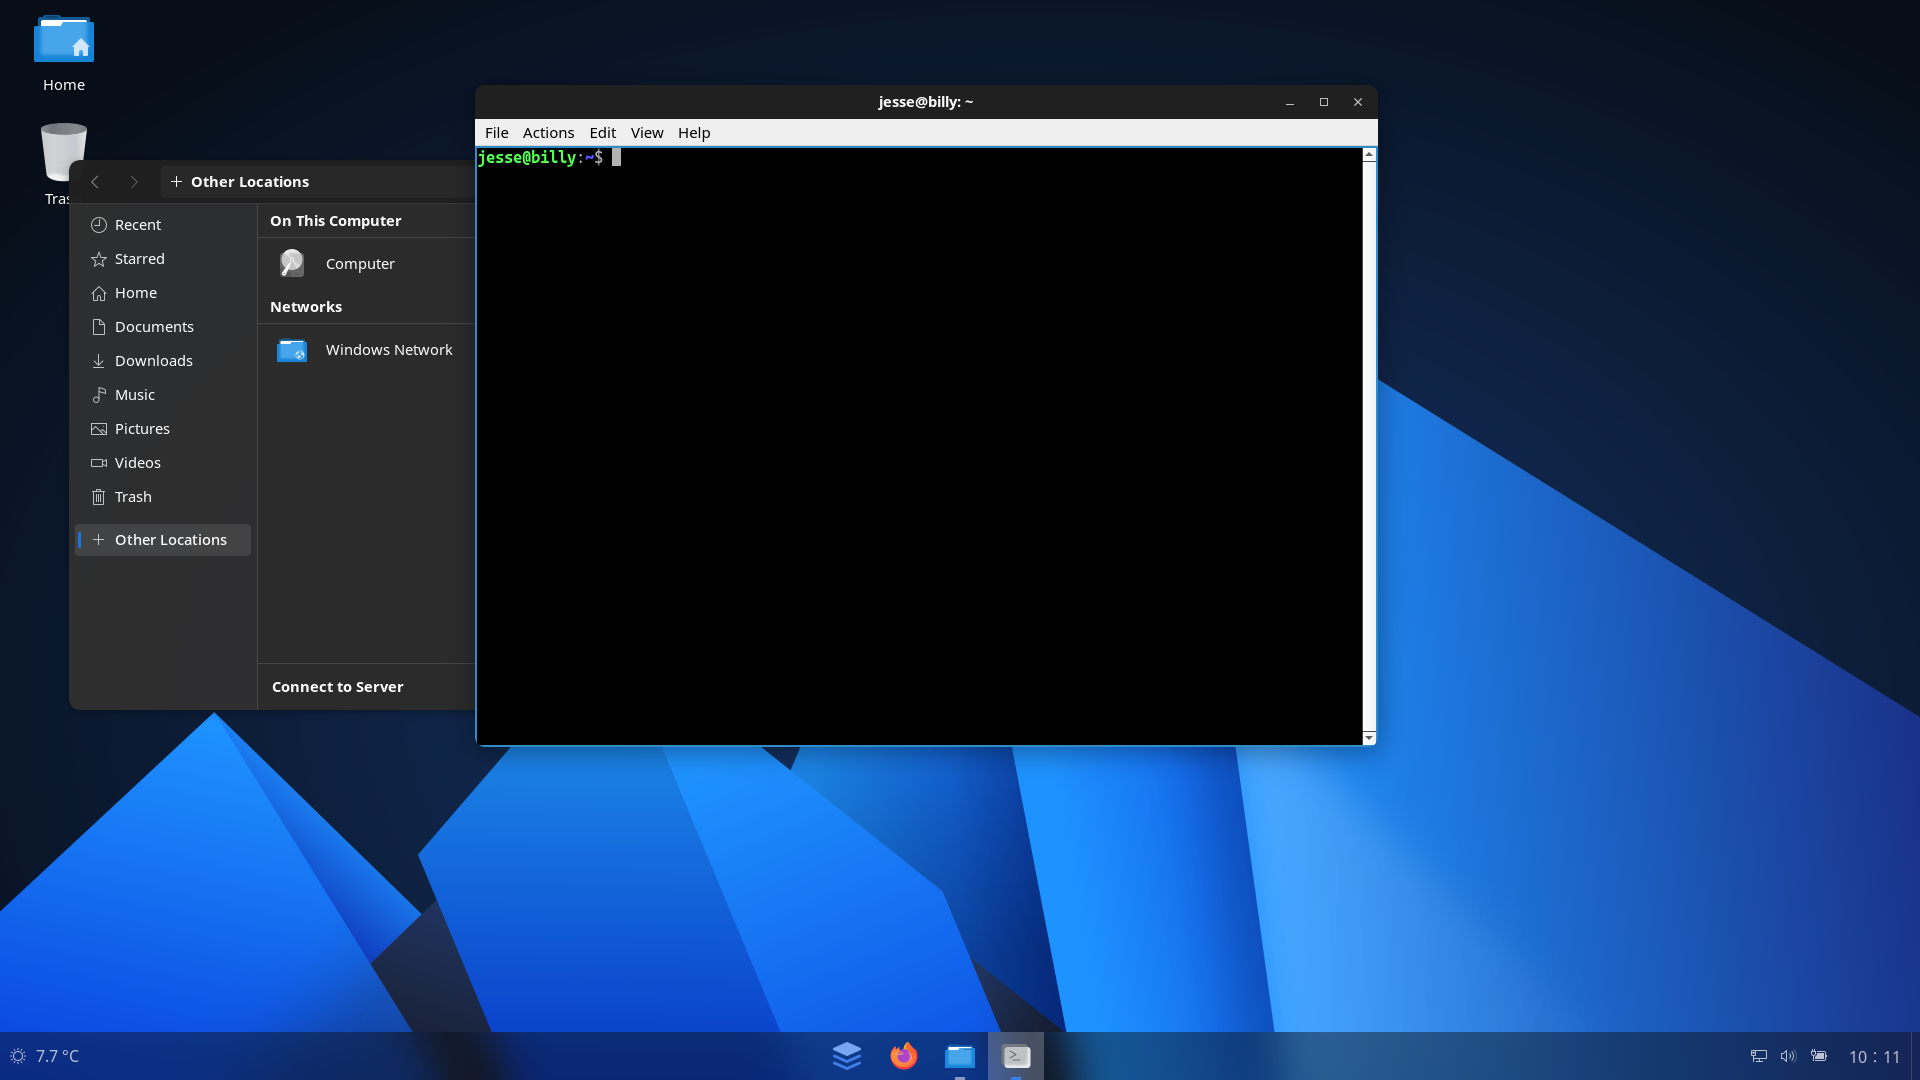Select Recent label in file manager sidebar

tap(138, 225)
